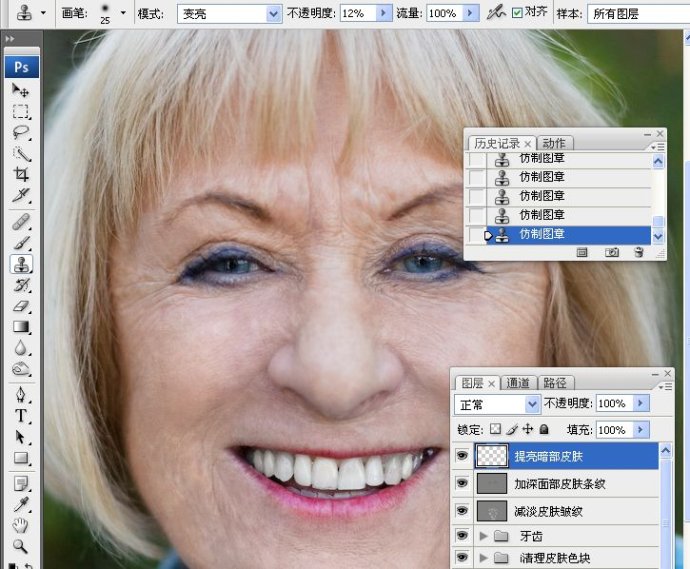The width and height of the screenshot is (690, 569).
Task: Select the Clone Stamp tool in toolbox
Action: [x=21, y=264]
